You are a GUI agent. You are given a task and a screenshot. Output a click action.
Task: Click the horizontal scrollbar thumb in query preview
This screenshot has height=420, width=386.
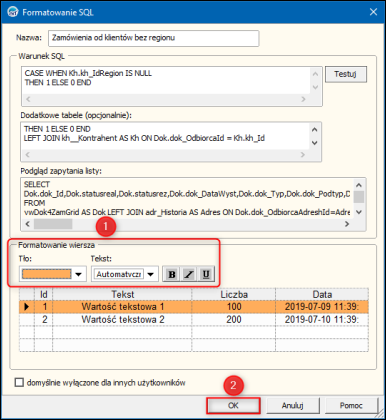[x=53, y=224]
